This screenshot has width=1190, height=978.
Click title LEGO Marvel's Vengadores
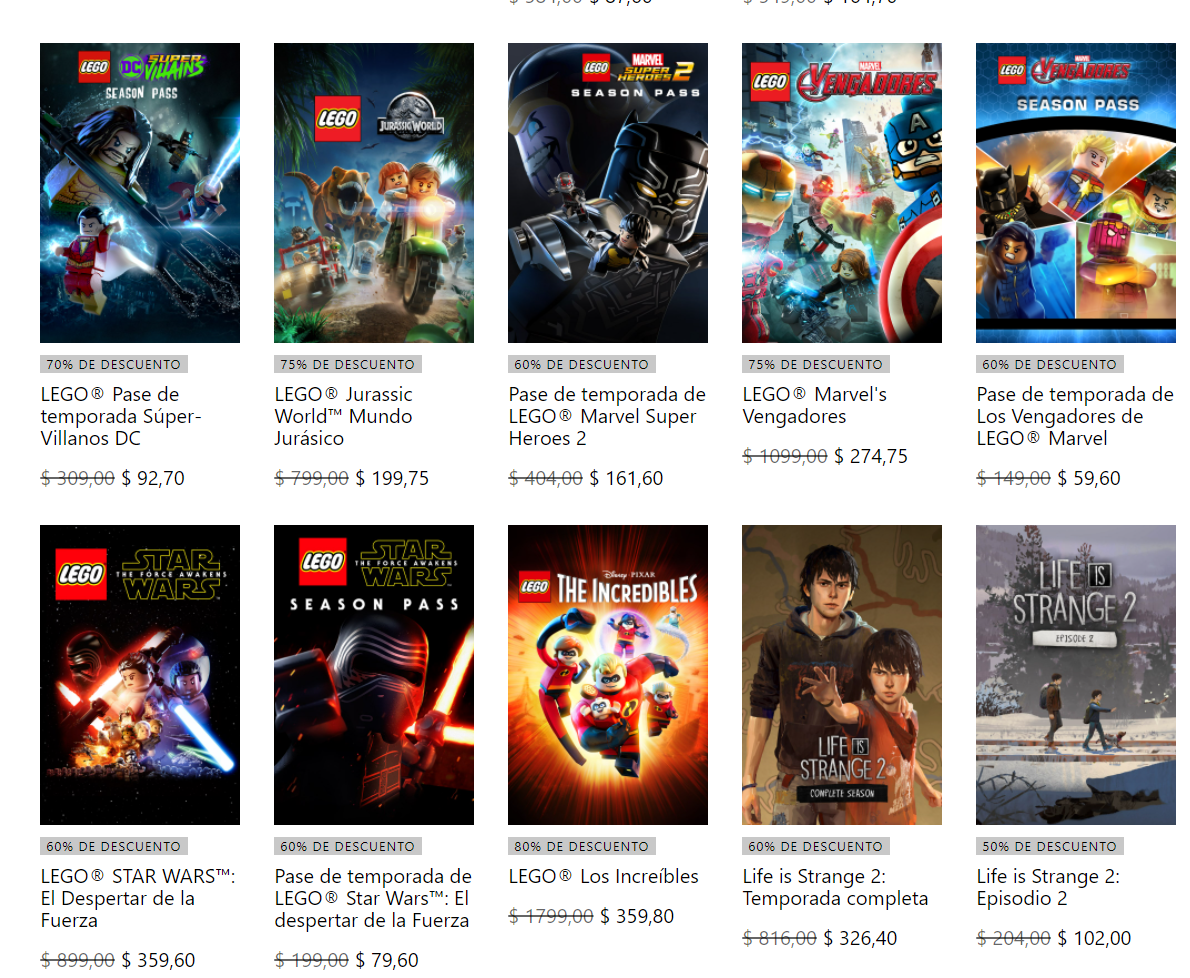[815, 405]
